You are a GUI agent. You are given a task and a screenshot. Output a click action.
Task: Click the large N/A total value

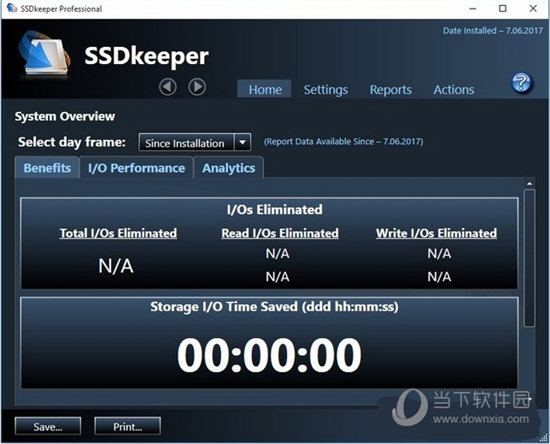pos(116,266)
